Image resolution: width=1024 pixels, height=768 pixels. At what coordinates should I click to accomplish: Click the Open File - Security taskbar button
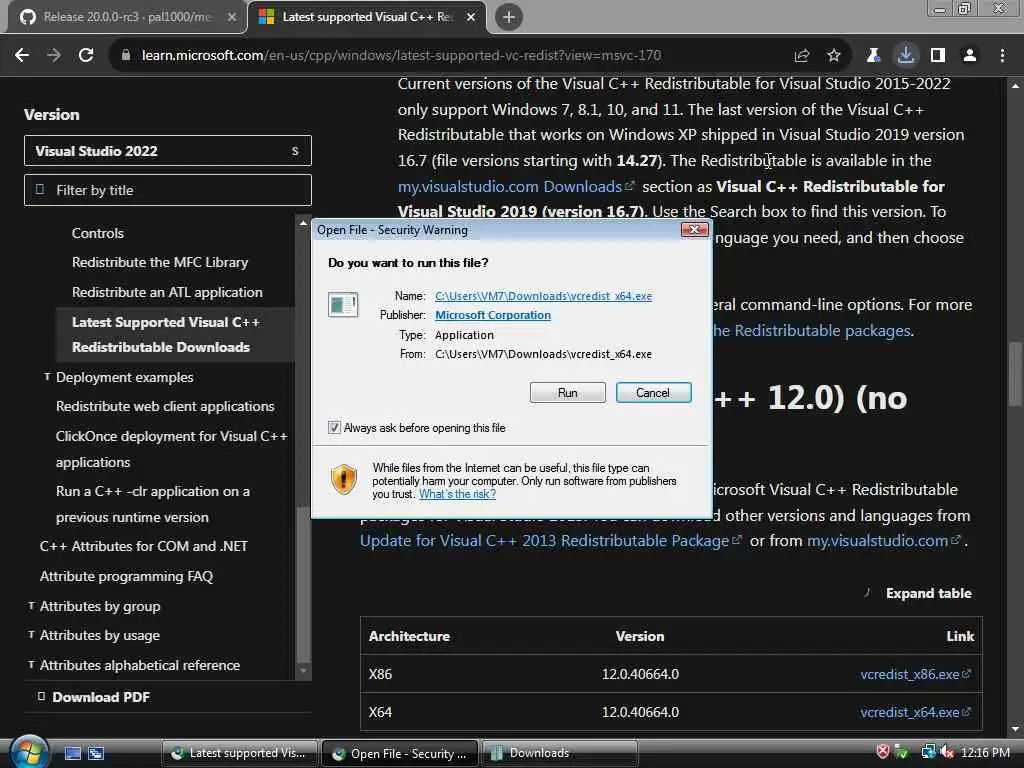(x=400, y=753)
